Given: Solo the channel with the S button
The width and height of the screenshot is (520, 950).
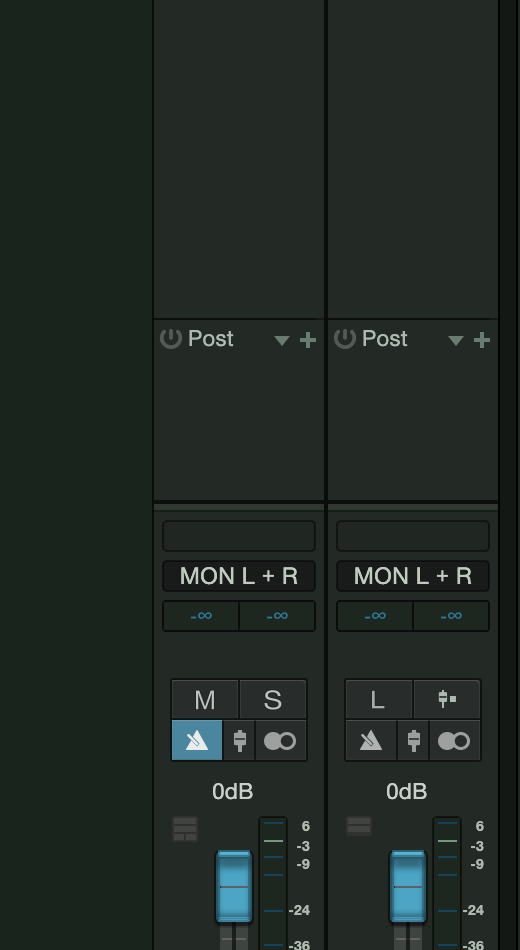Looking at the screenshot, I should [273, 699].
